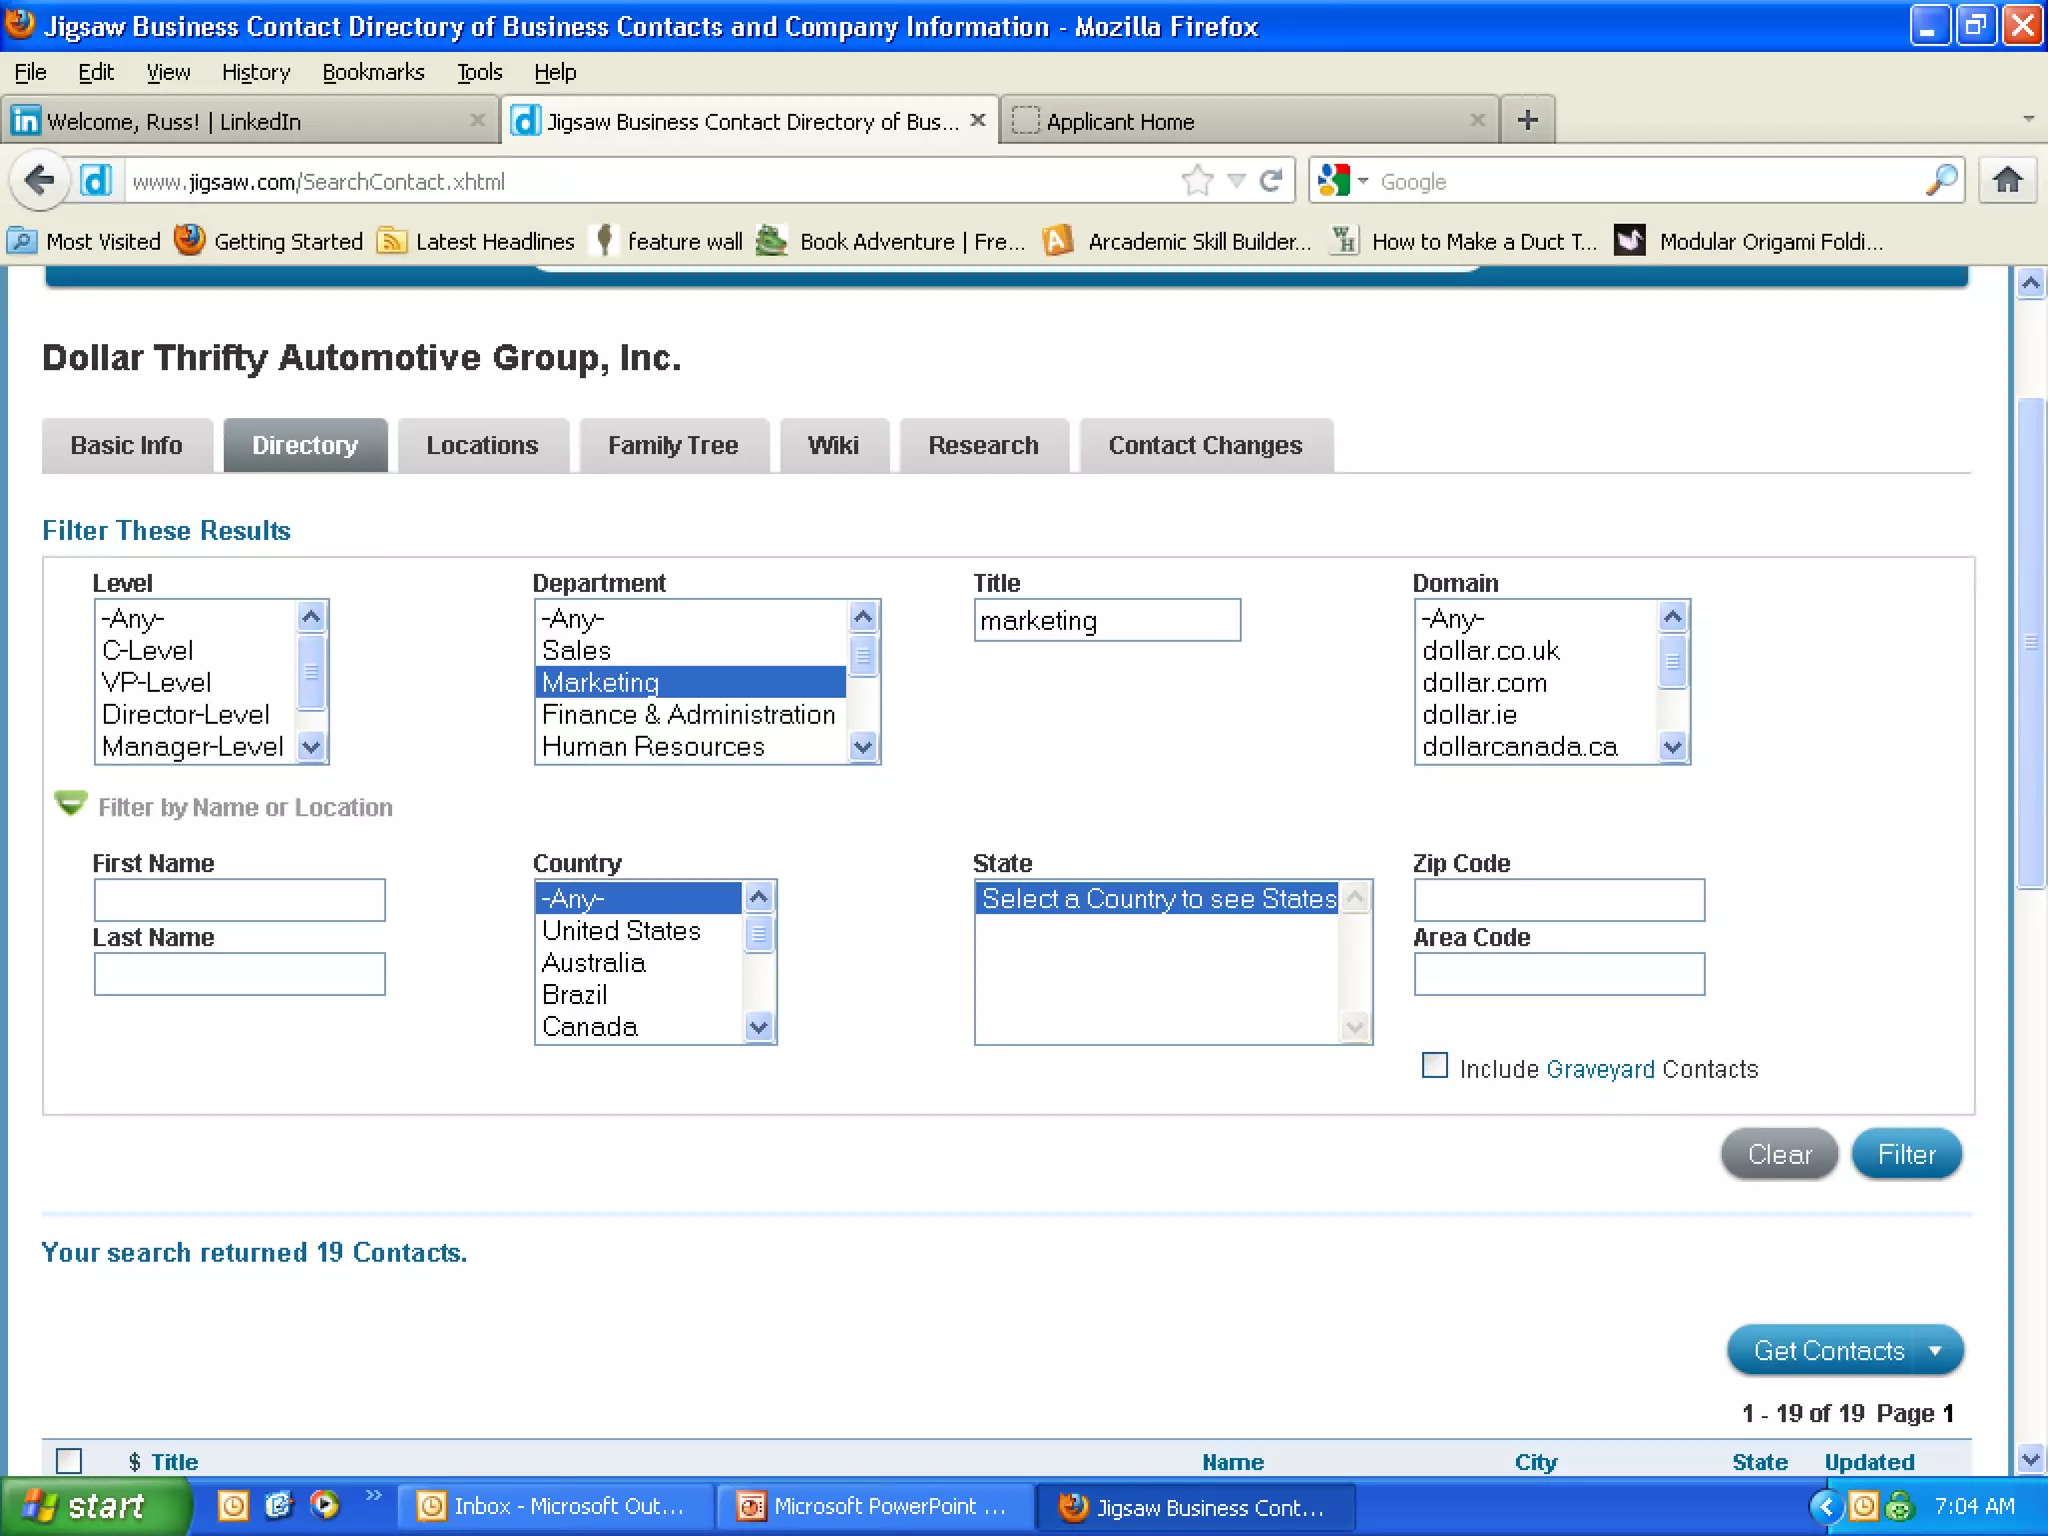
Task: Click the Google search engine icon
Action: [1334, 181]
